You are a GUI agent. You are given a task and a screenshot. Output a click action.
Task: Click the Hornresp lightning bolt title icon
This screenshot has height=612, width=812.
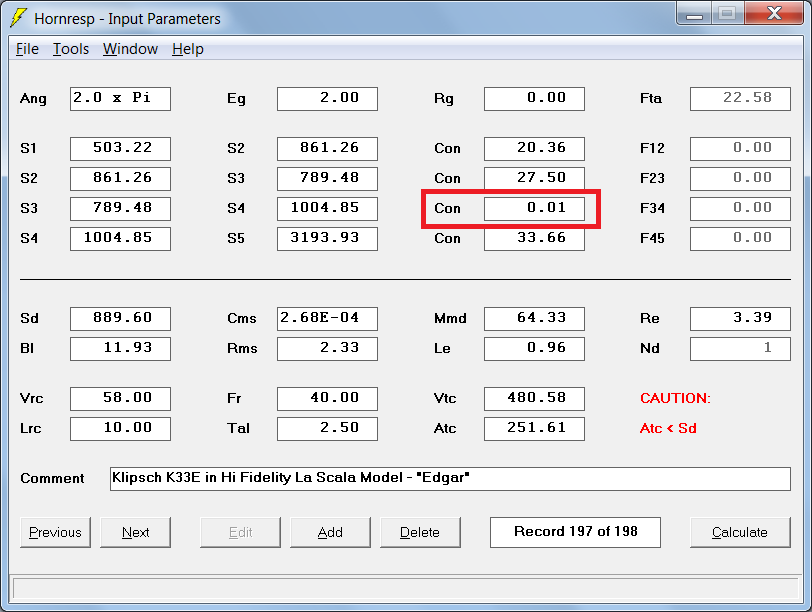click(x=19, y=18)
